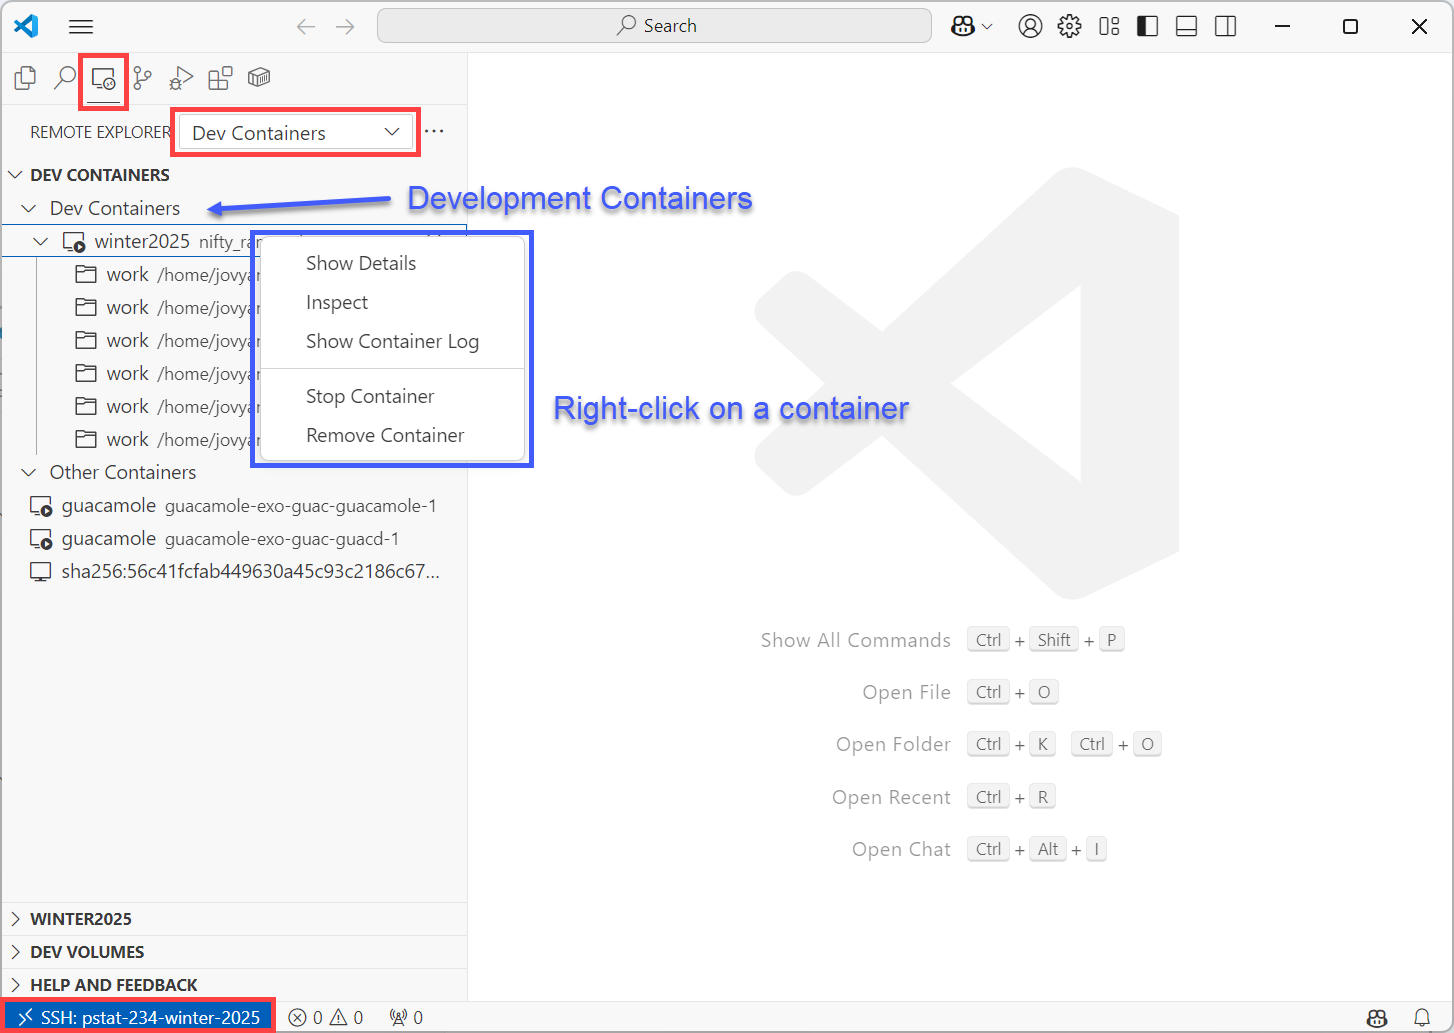Select the Source Control icon
This screenshot has height=1033, width=1454.
pyautogui.click(x=142, y=77)
